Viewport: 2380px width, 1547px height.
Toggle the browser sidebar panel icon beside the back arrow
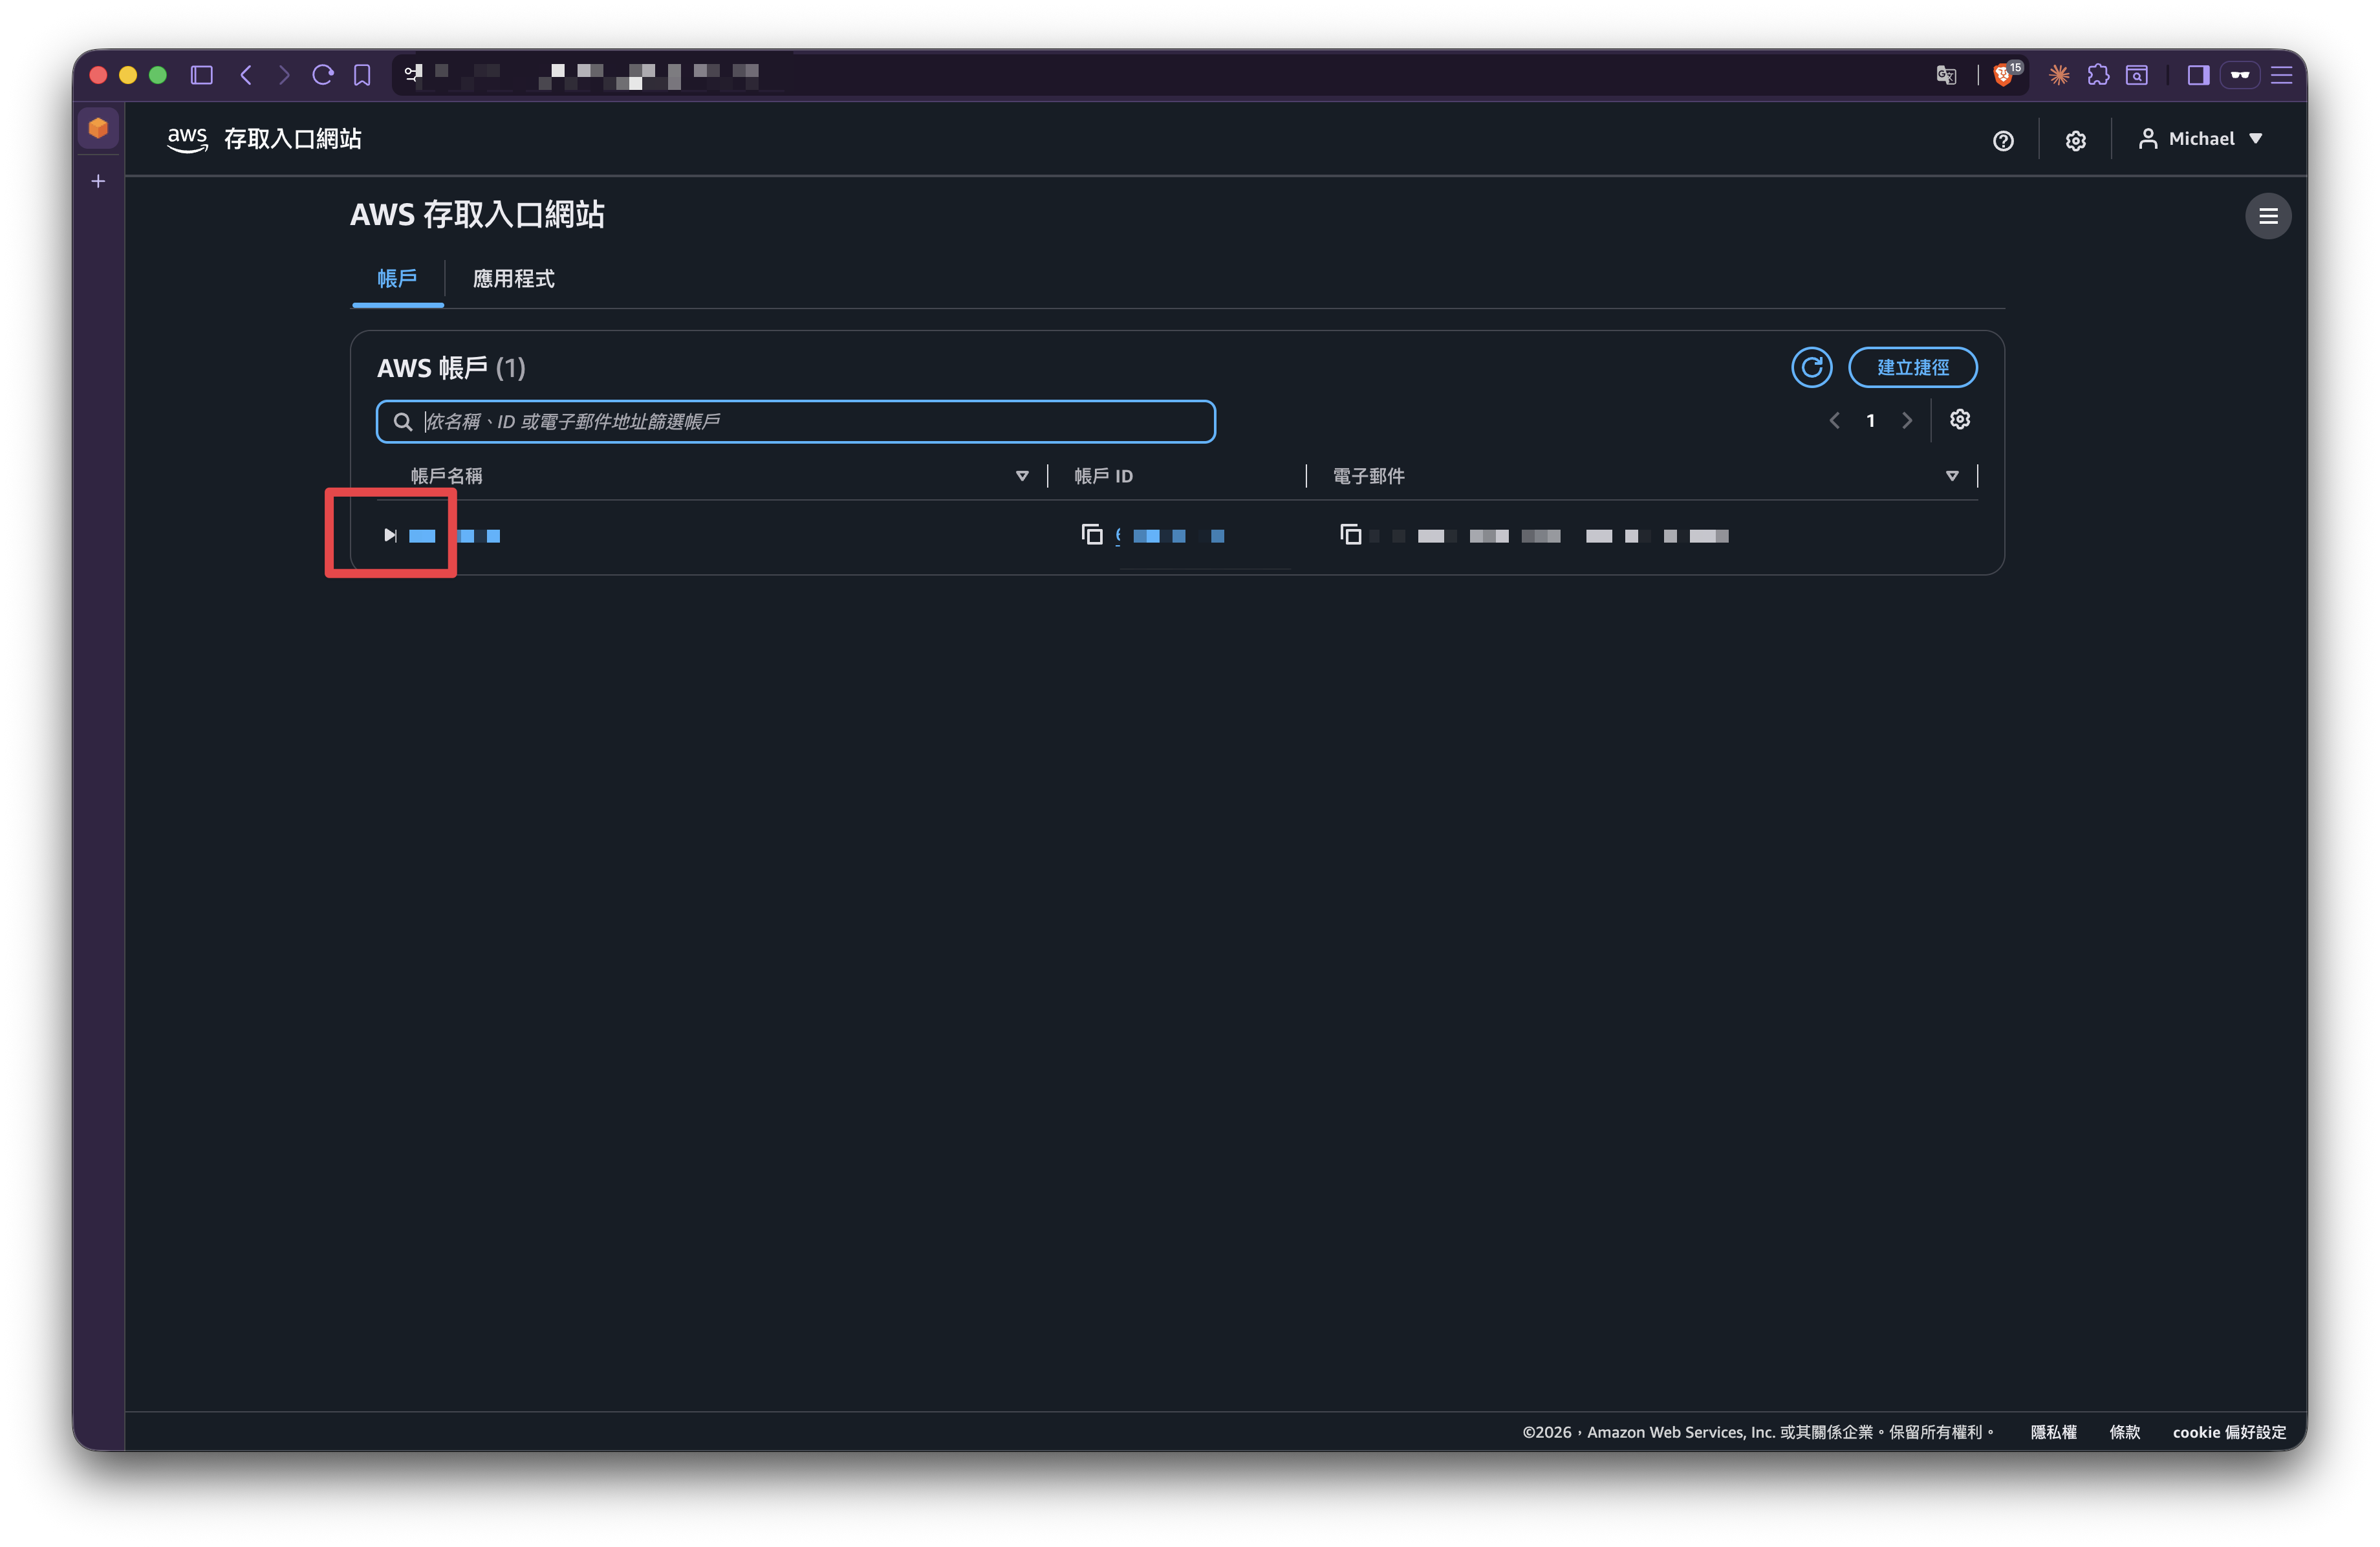pyautogui.click(x=202, y=75)
